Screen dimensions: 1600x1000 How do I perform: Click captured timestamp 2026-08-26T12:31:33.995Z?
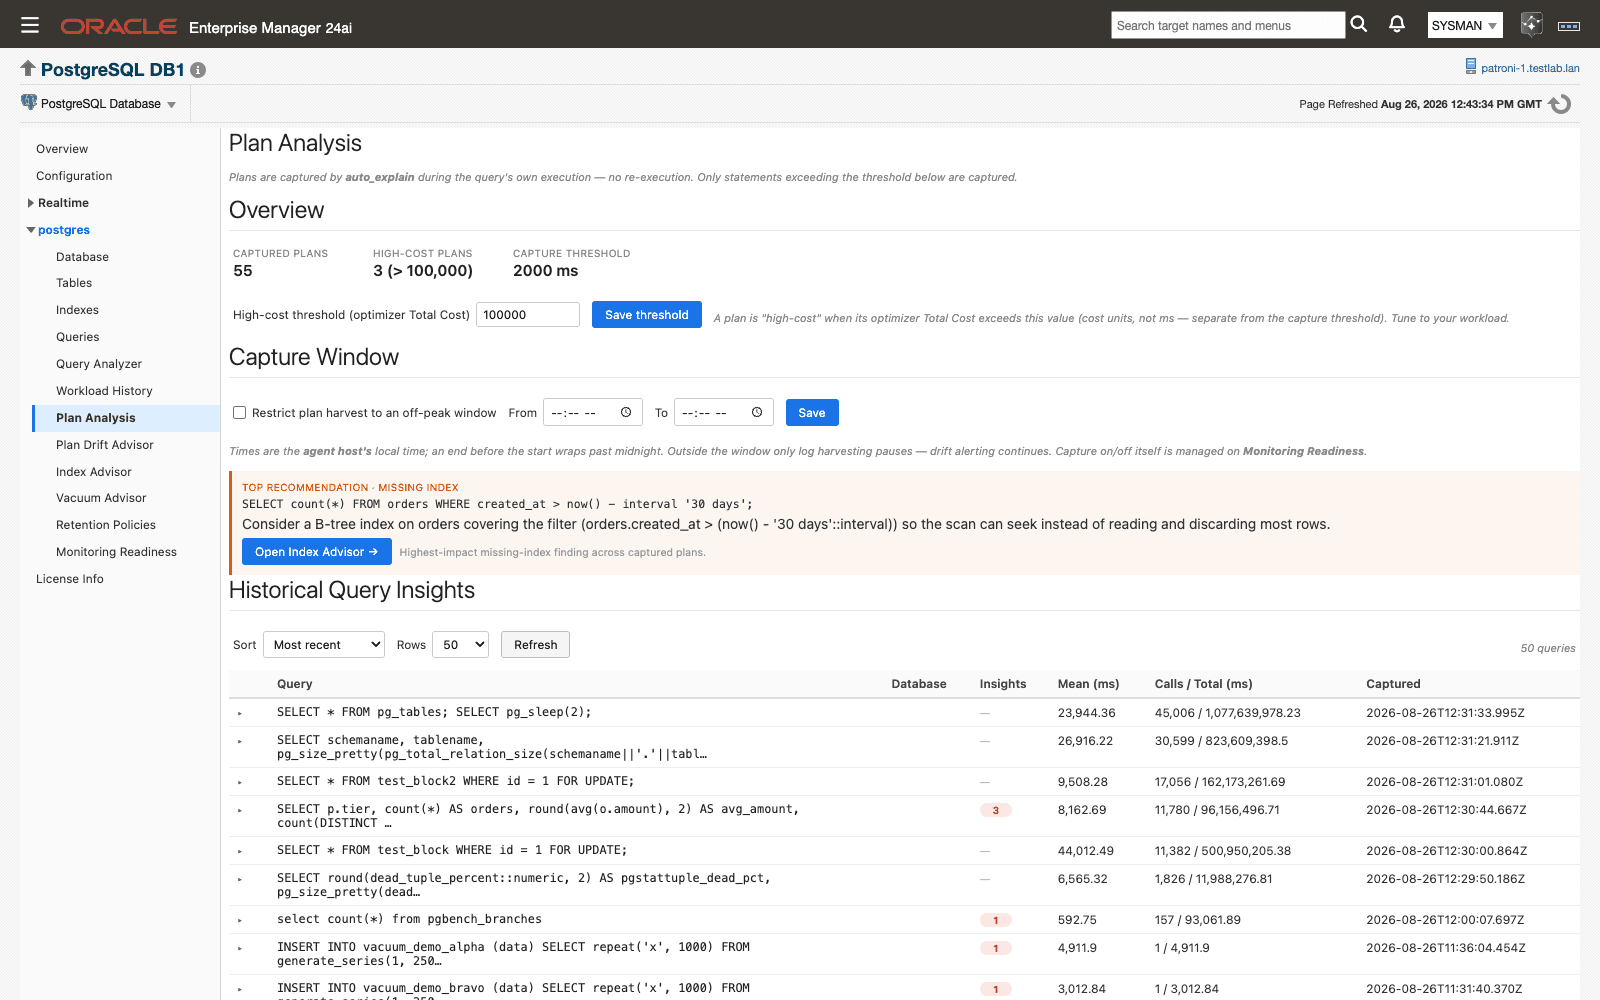click(x=1445, y=713)
